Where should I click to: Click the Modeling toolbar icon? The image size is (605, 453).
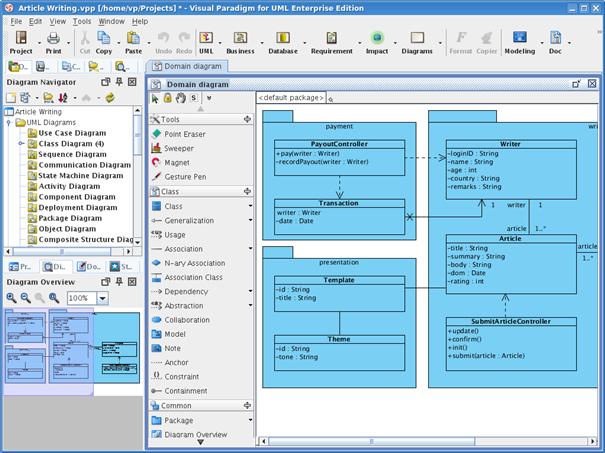(520, 42)
